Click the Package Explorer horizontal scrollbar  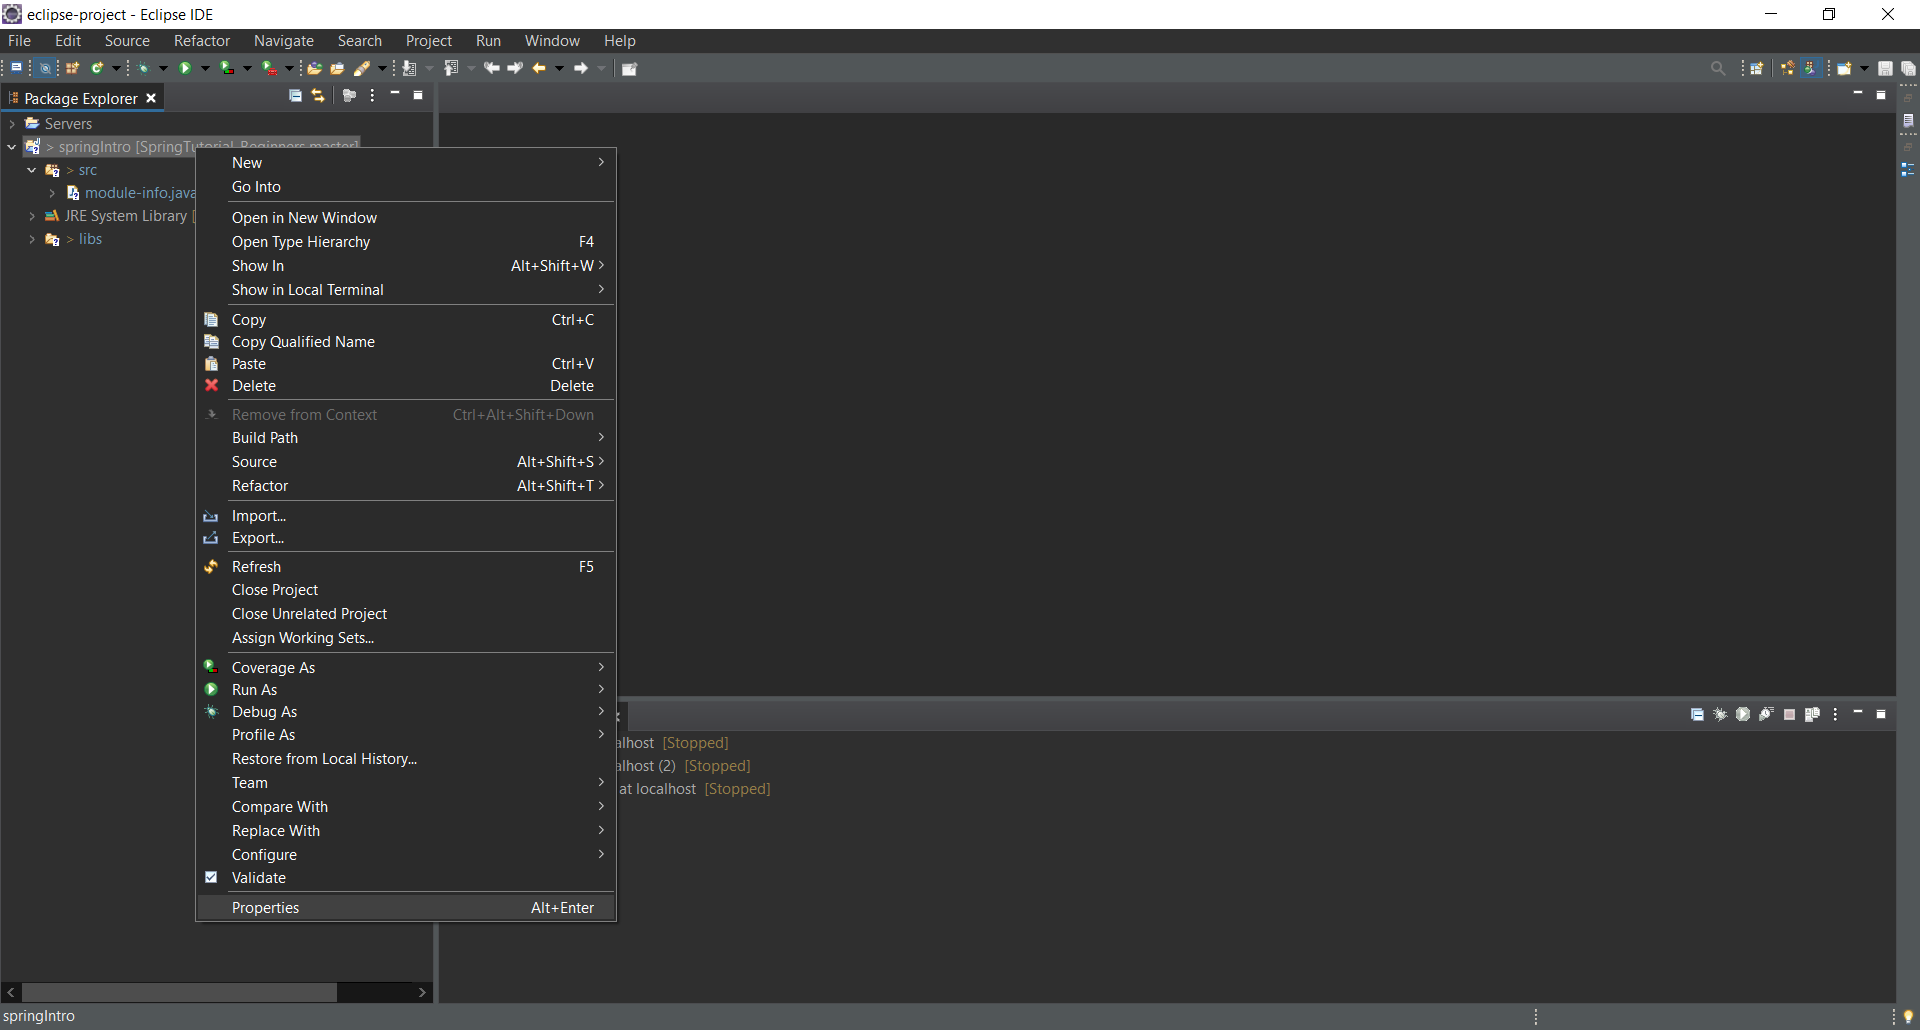click(x=179, y=992)
